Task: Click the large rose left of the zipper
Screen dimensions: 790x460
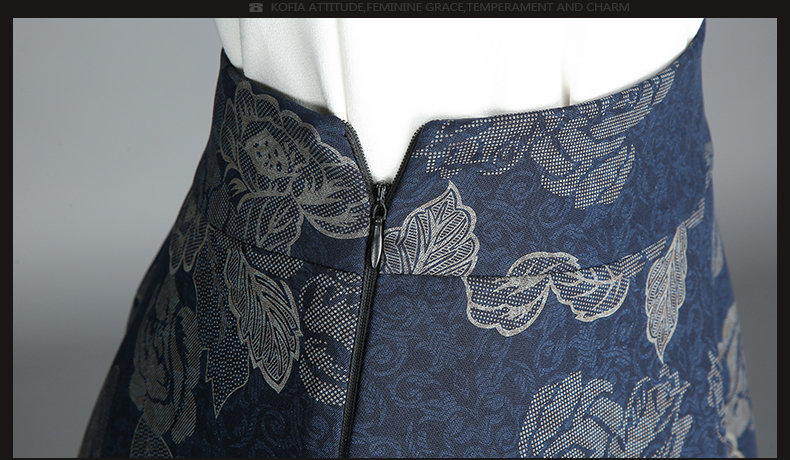Action: [272, 160]
